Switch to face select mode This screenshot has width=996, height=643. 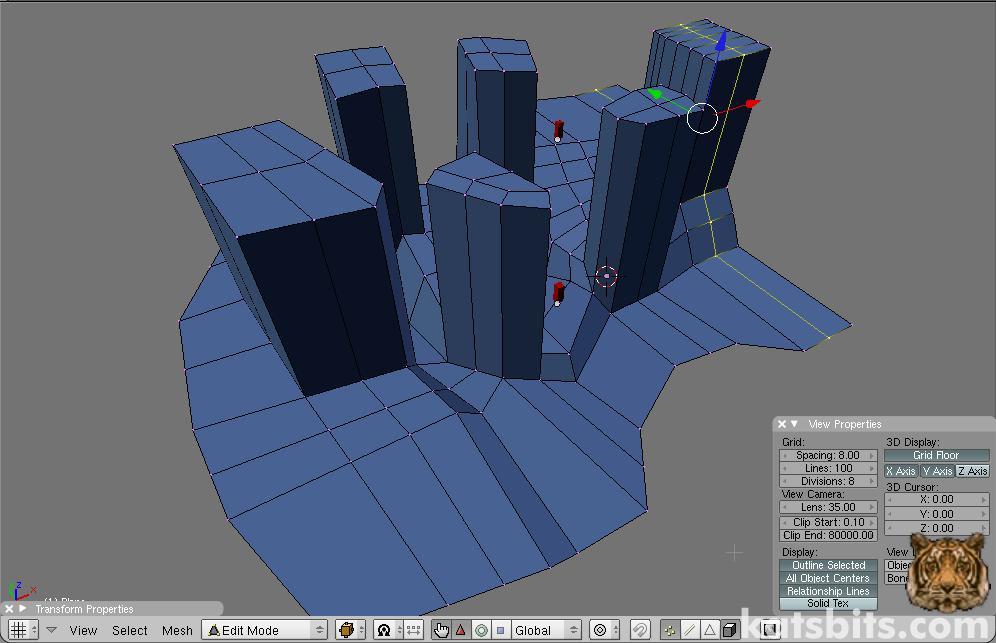pos(710,630)
